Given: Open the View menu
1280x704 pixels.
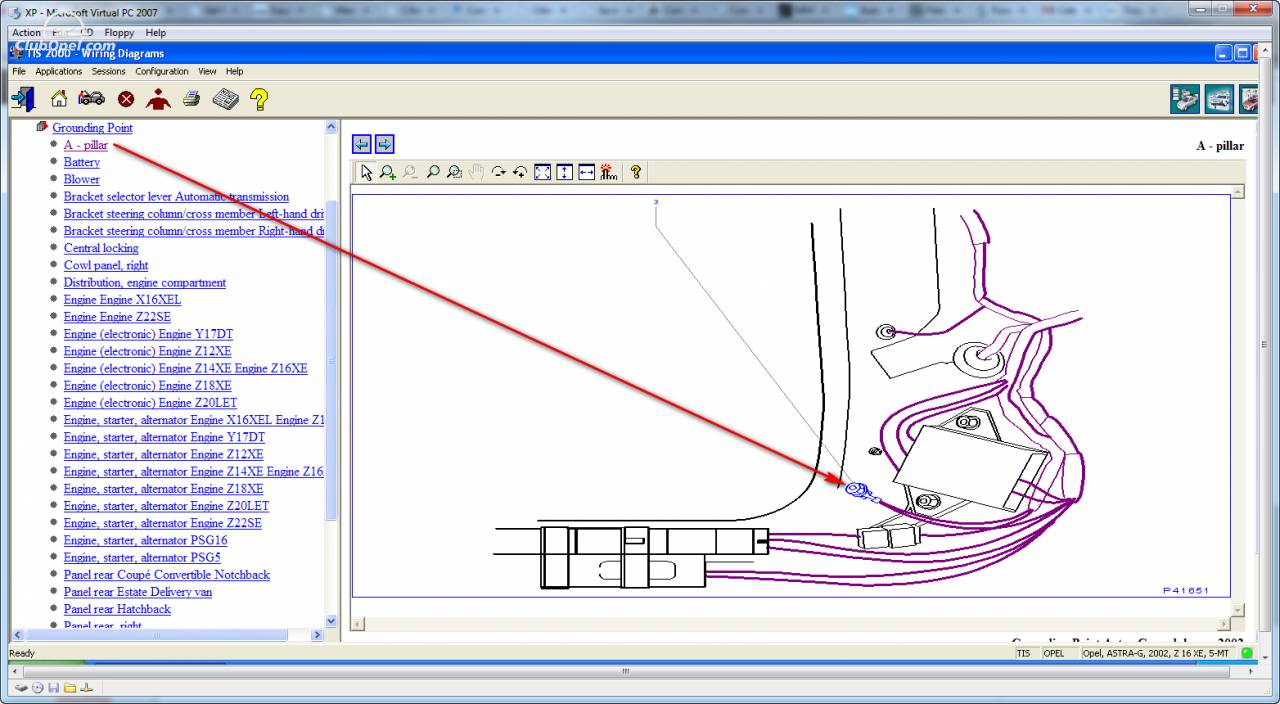Looking at the screenshot, I should pos(207,72).
